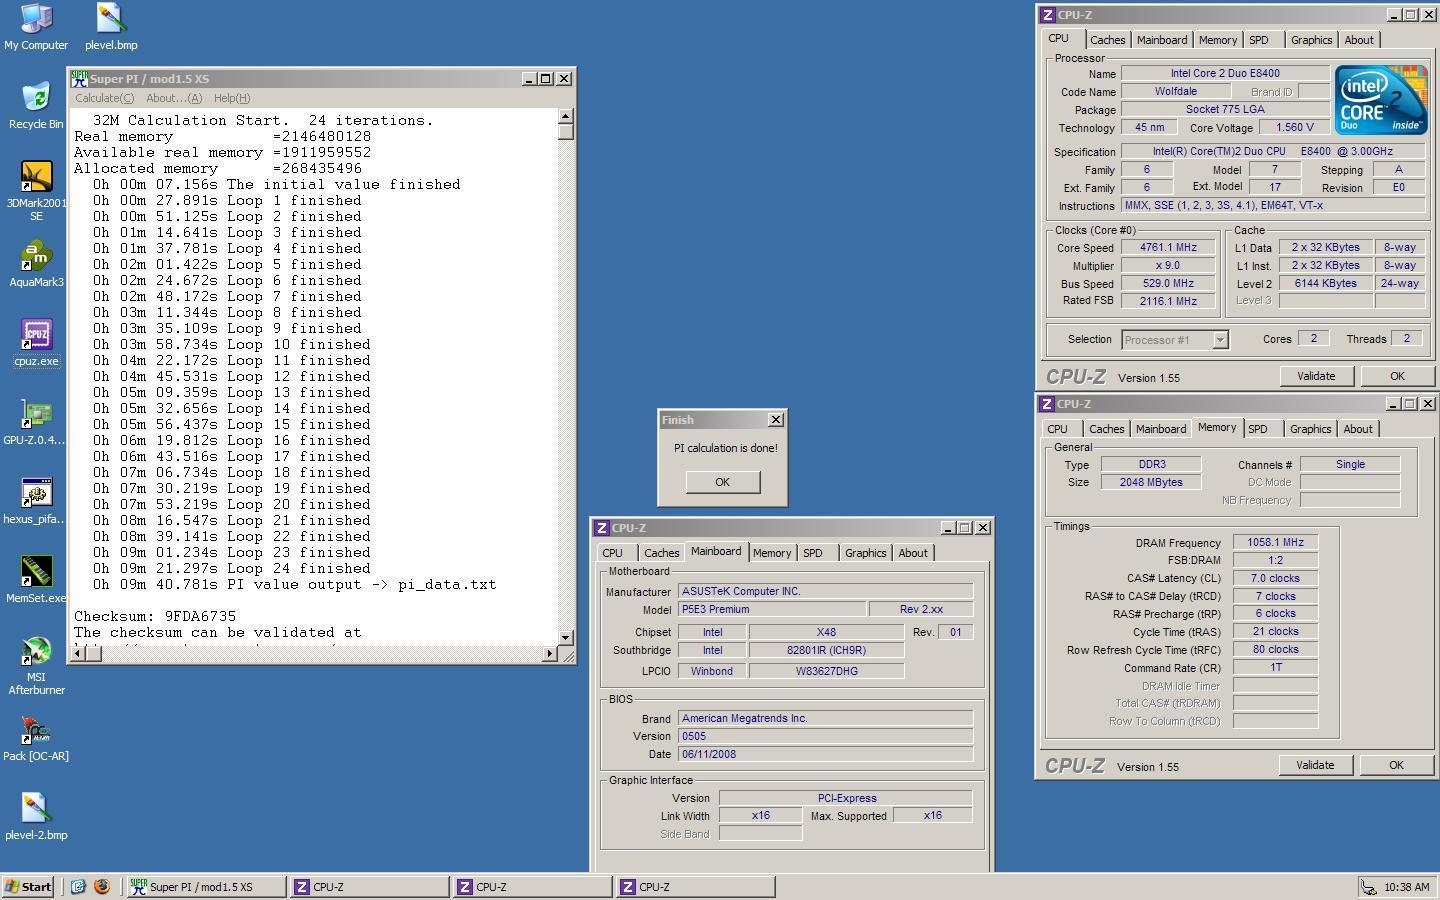This screenshot has width=1440, height=900.
Task: Click Loop 24 finished line
Action: tap(232, 568)
